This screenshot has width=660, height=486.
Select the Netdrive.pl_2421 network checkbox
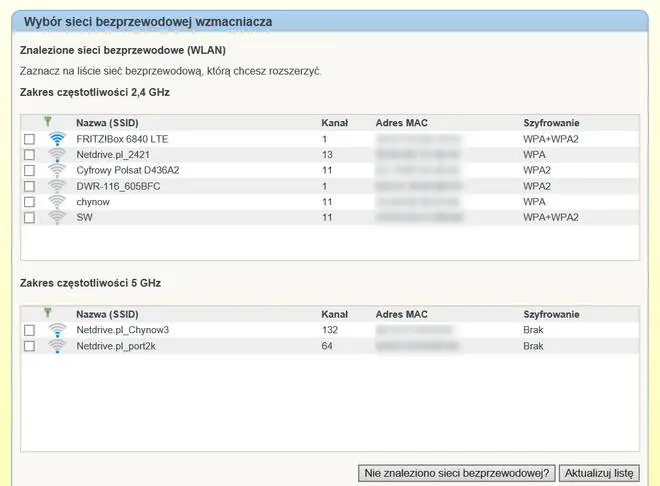click(x=29, y=155)
